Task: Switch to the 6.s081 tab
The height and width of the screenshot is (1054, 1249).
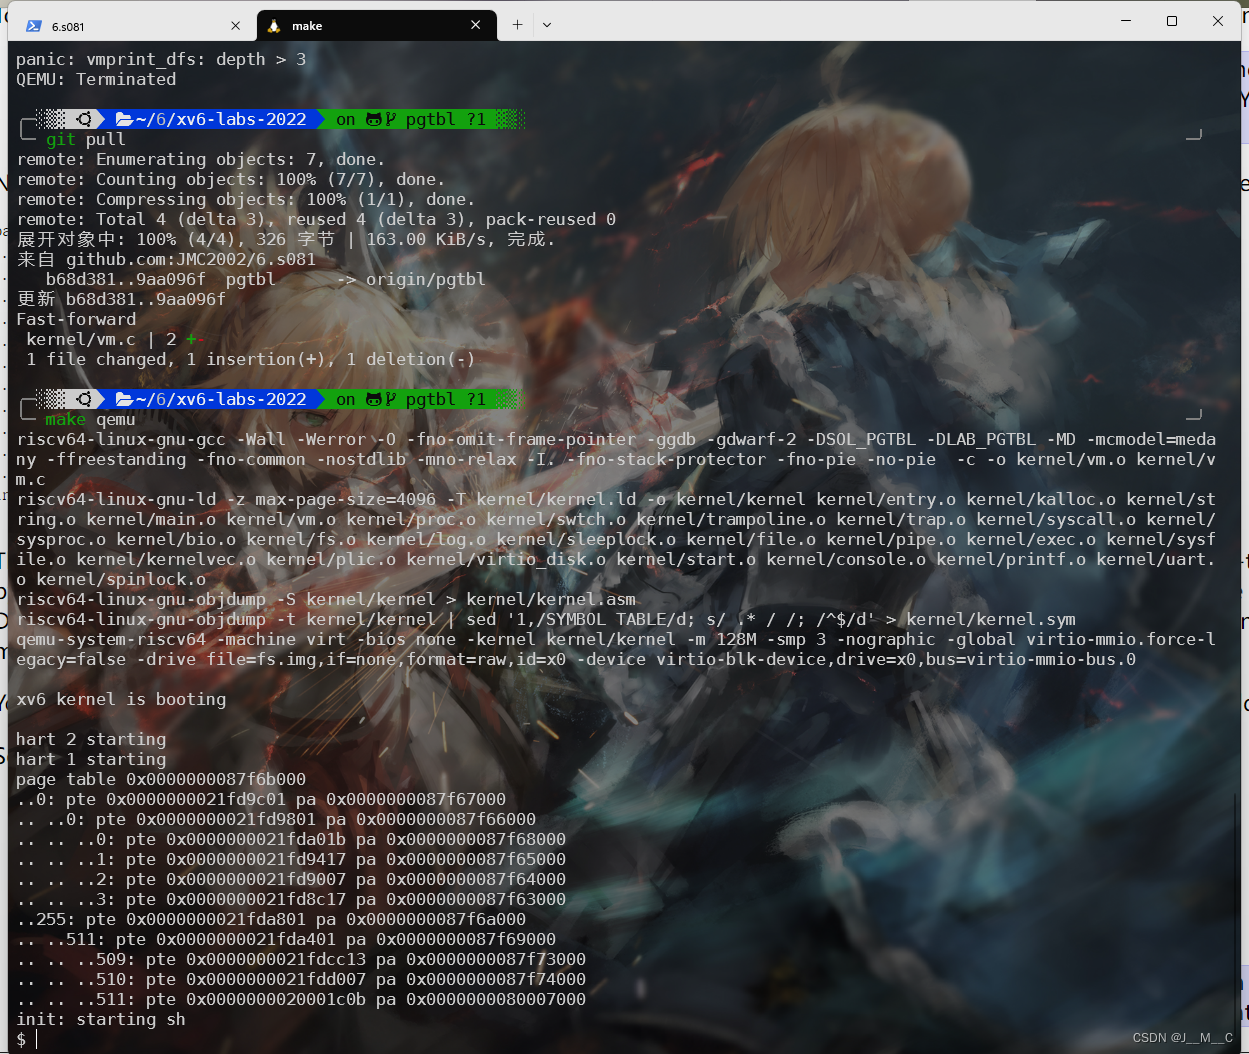Action: click(132, 26)
